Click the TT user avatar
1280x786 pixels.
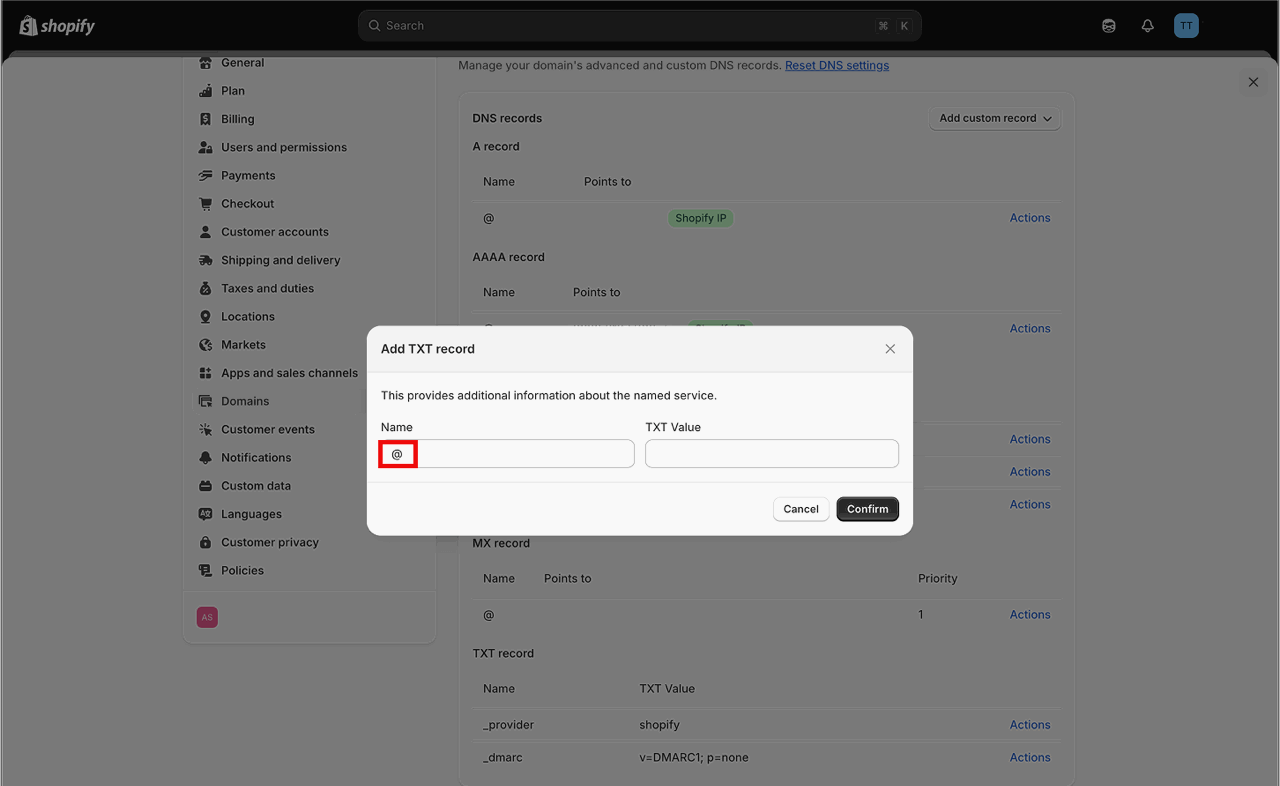(1186, 26)
